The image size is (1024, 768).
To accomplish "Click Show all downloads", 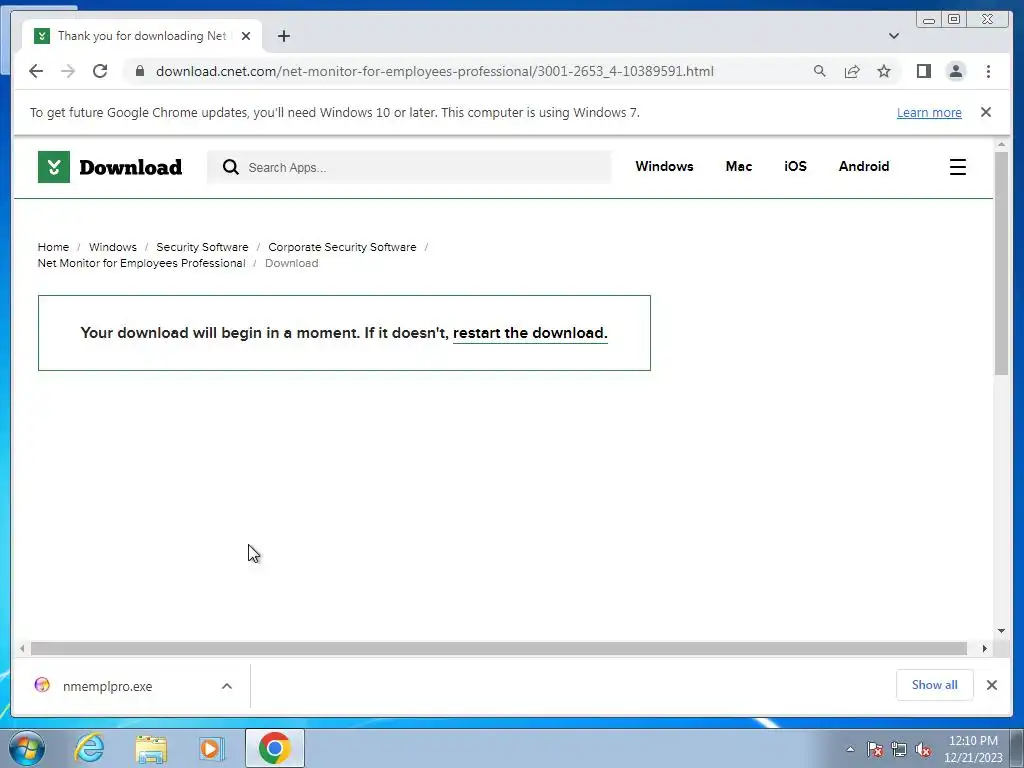I will 935,685.
